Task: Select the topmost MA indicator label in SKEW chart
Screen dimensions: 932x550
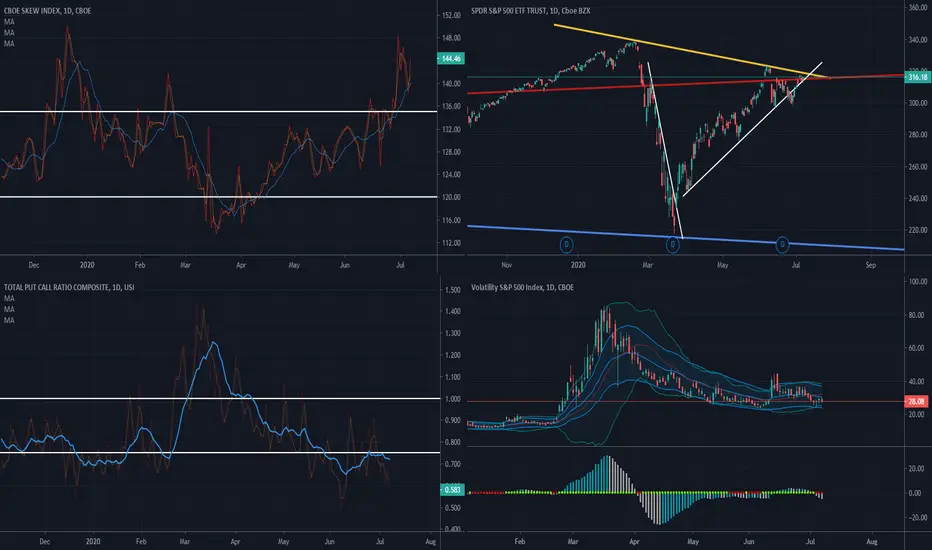Action: coord(9,21)
